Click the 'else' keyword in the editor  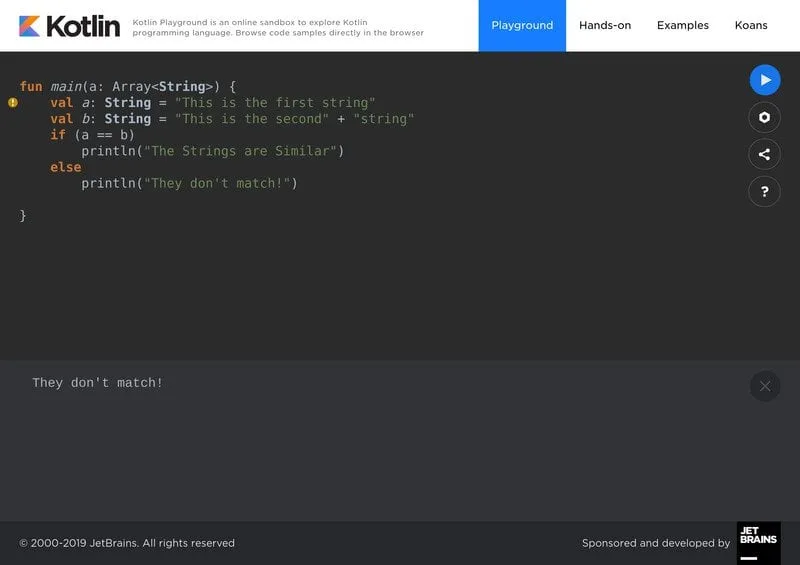66,167
